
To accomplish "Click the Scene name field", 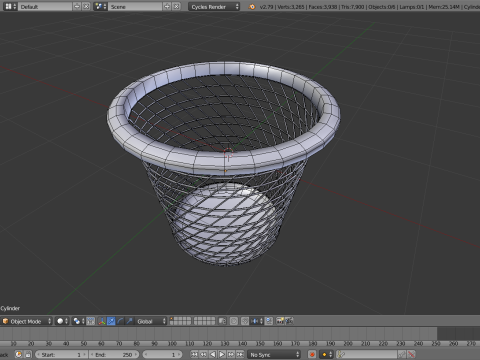I will tap(135, 6).
